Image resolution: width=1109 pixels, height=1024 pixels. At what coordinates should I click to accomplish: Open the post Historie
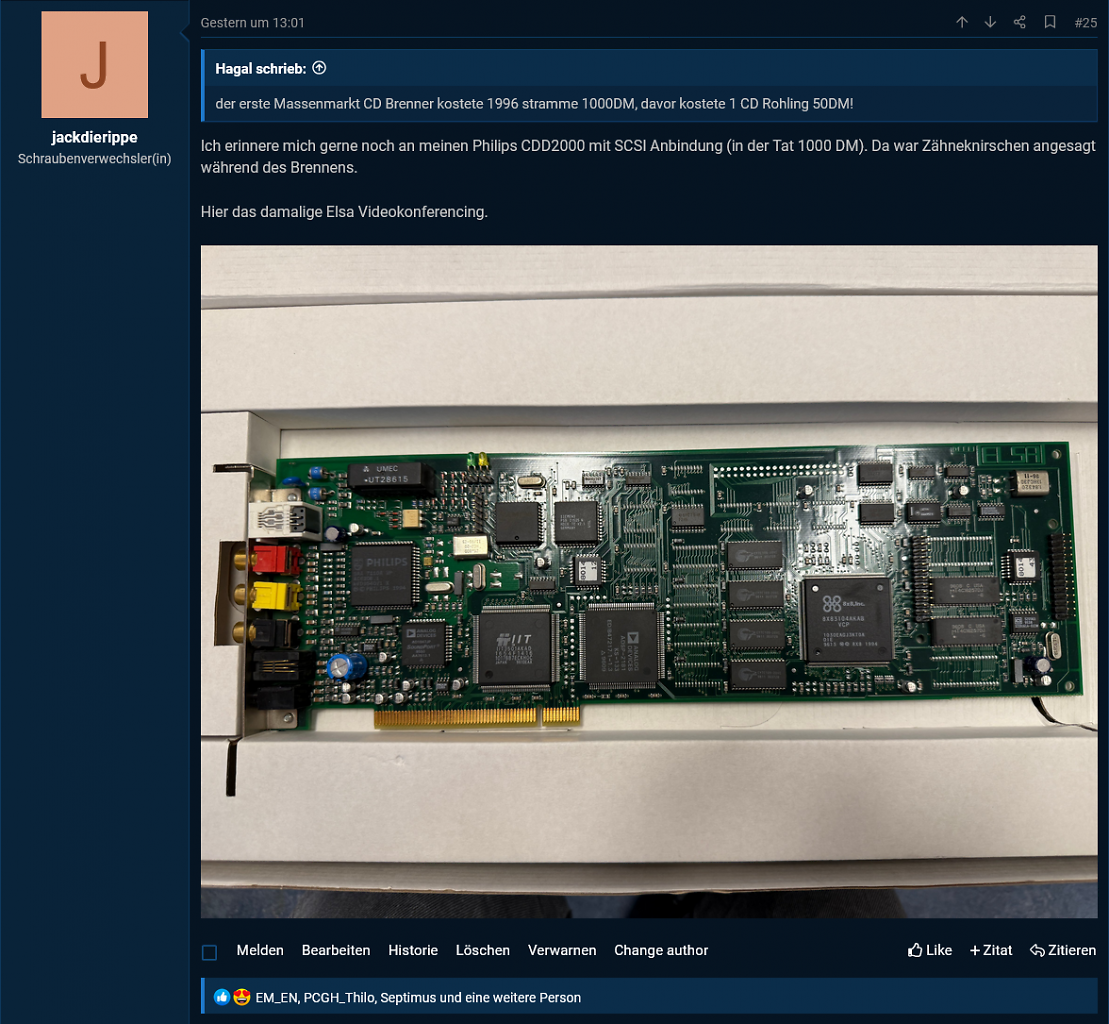[x=413, y=950]
